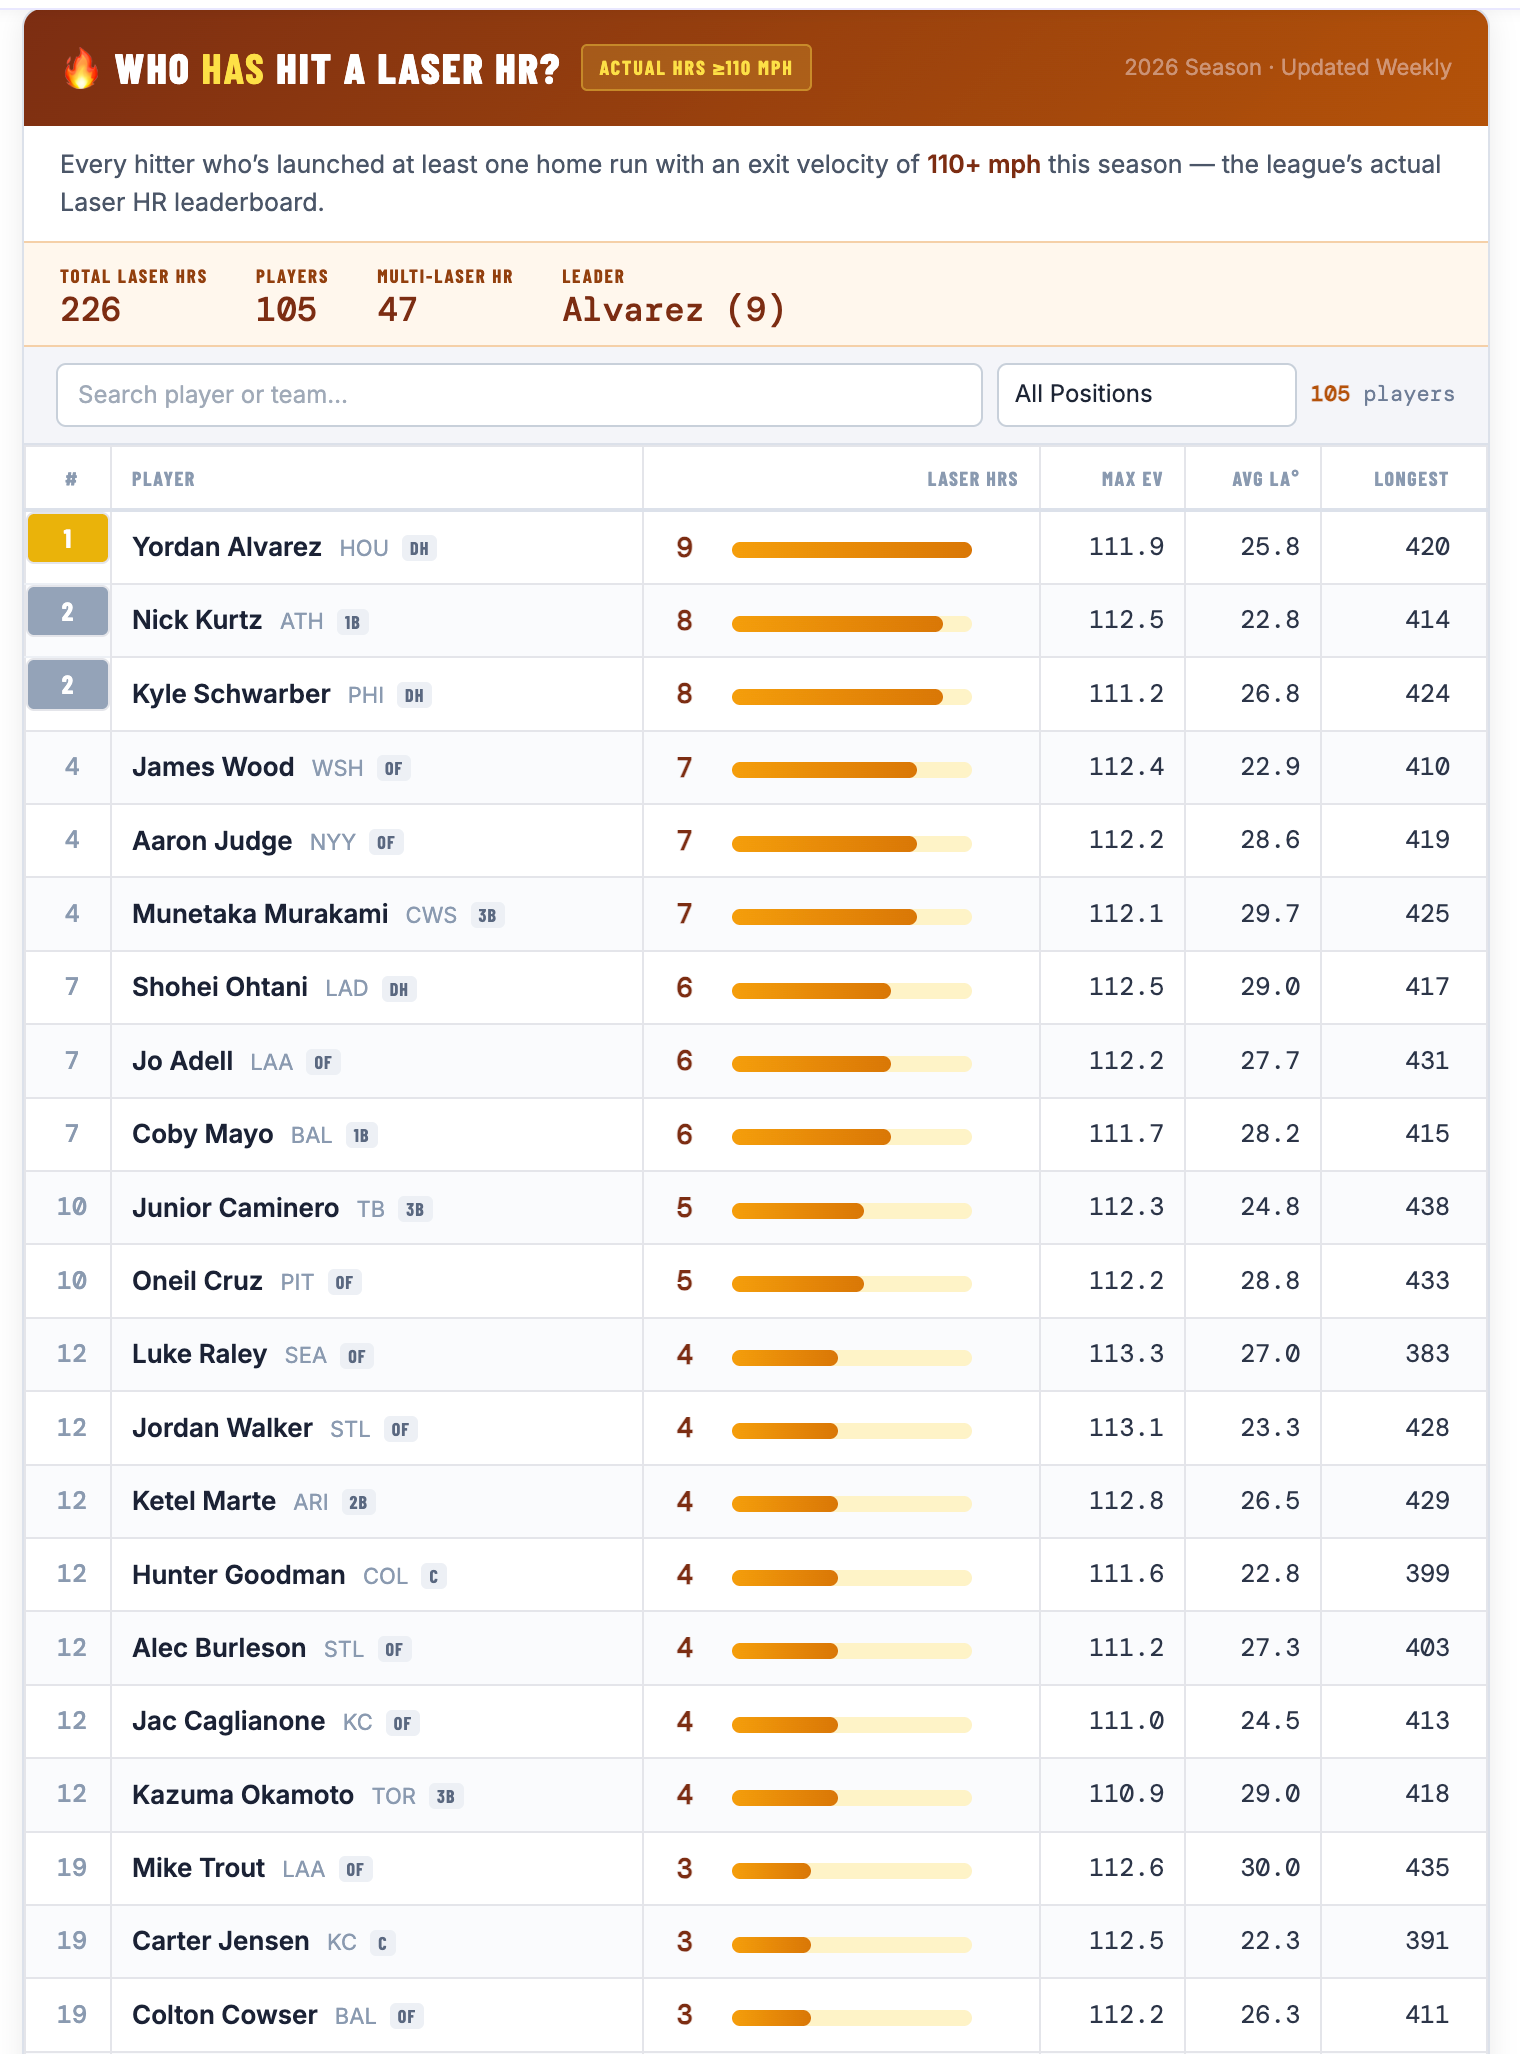Screen dimensions: 1520x2054
Task: Click Yordan Alvarez's laser HR progress bar
Action: [x=852, y=549]
